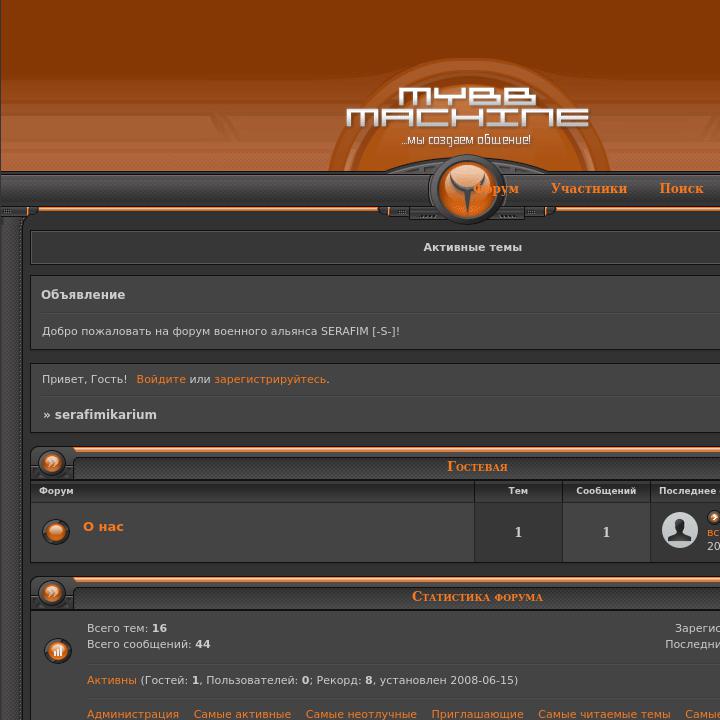Open the Поиск menu item
The image size is (720, 720).
click(x=681, y=188)
